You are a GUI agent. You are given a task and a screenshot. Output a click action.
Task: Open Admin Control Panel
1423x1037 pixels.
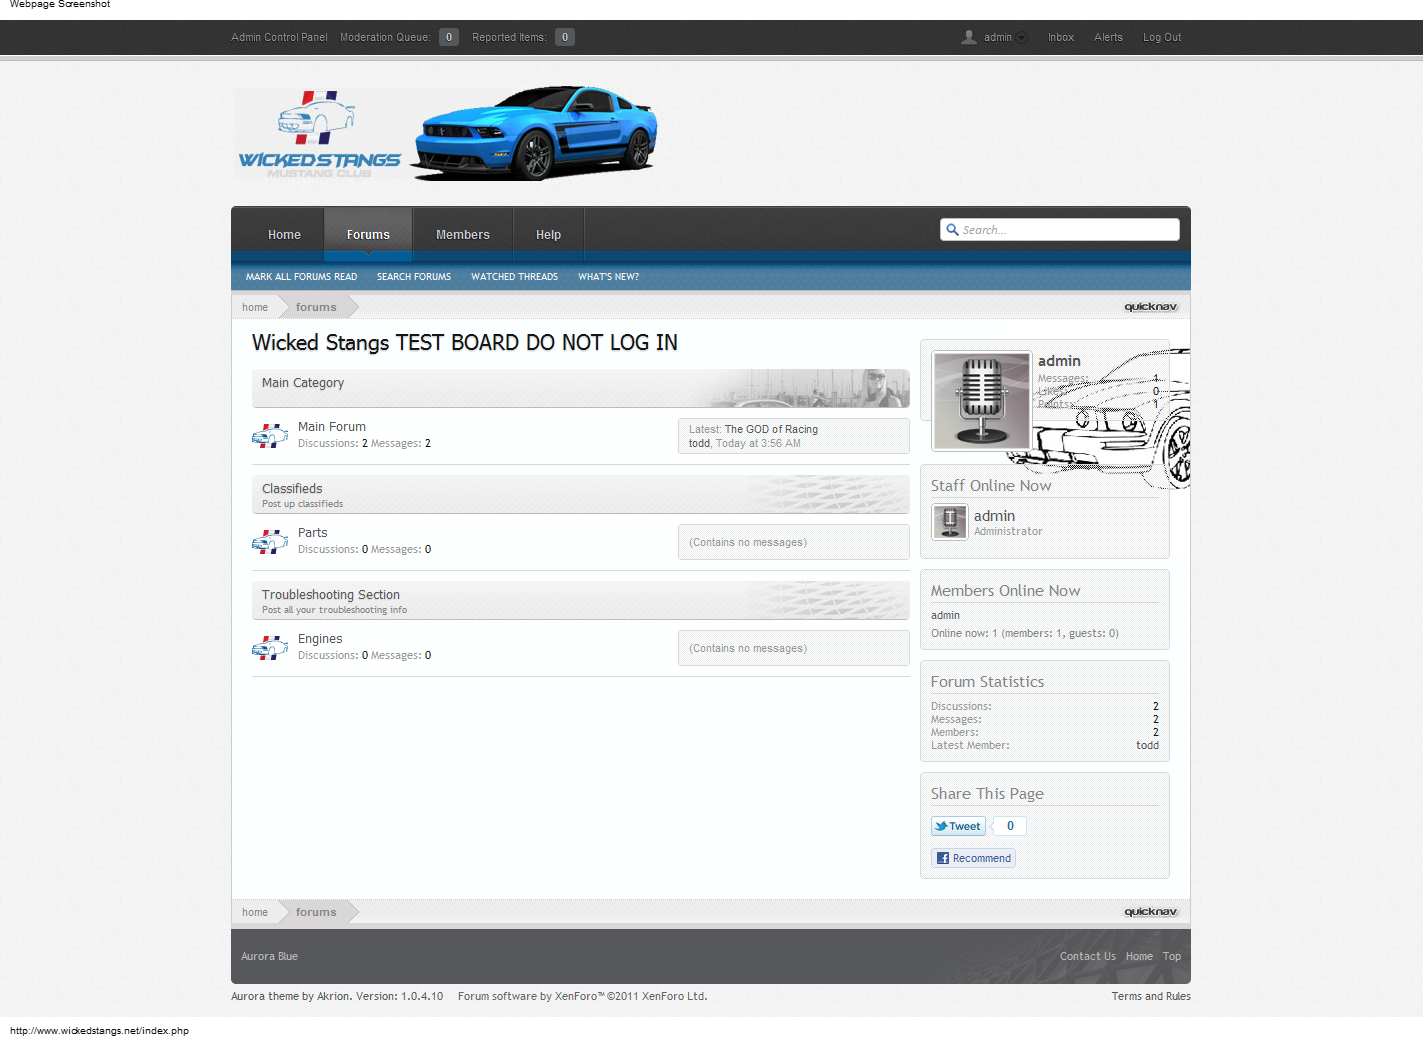pyautogui.click(x=279, y=37)
